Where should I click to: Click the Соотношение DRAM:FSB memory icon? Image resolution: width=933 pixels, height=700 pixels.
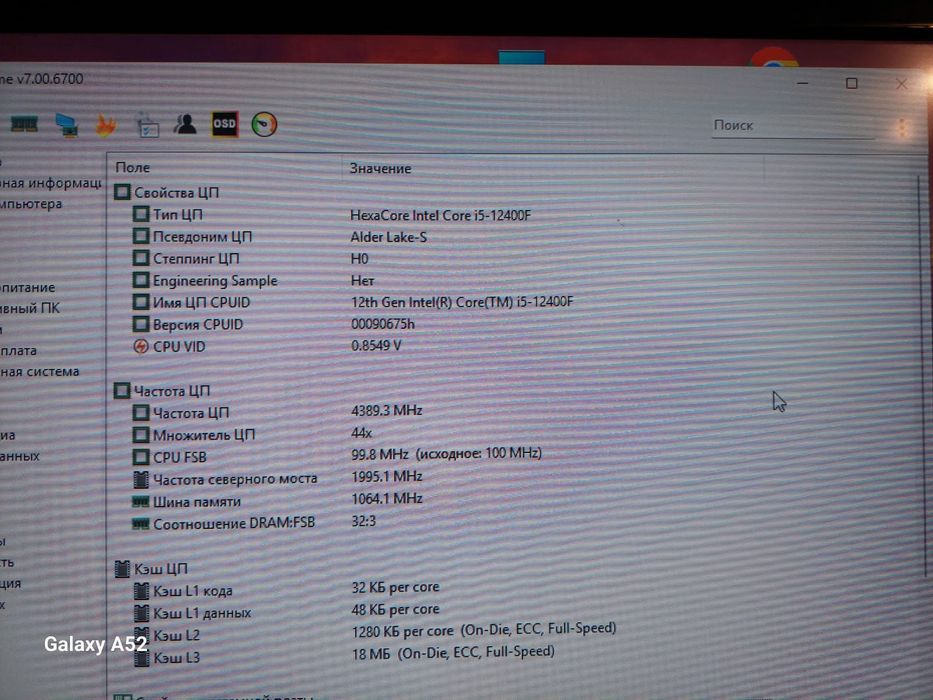pyautogui.click(x=140, y=524)
